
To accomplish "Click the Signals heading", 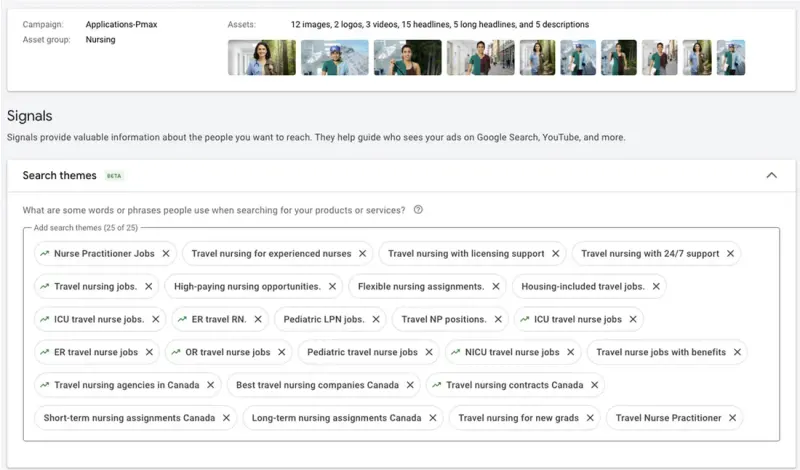I will [x=30, y=116].
